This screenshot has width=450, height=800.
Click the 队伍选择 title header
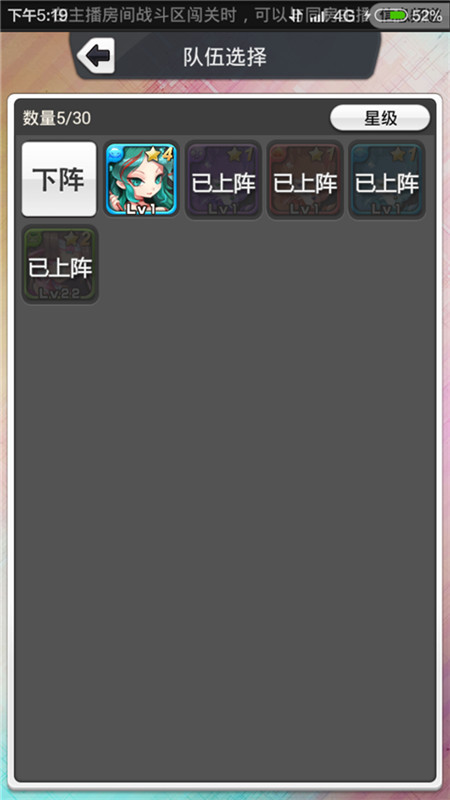(x=225, y=57)
